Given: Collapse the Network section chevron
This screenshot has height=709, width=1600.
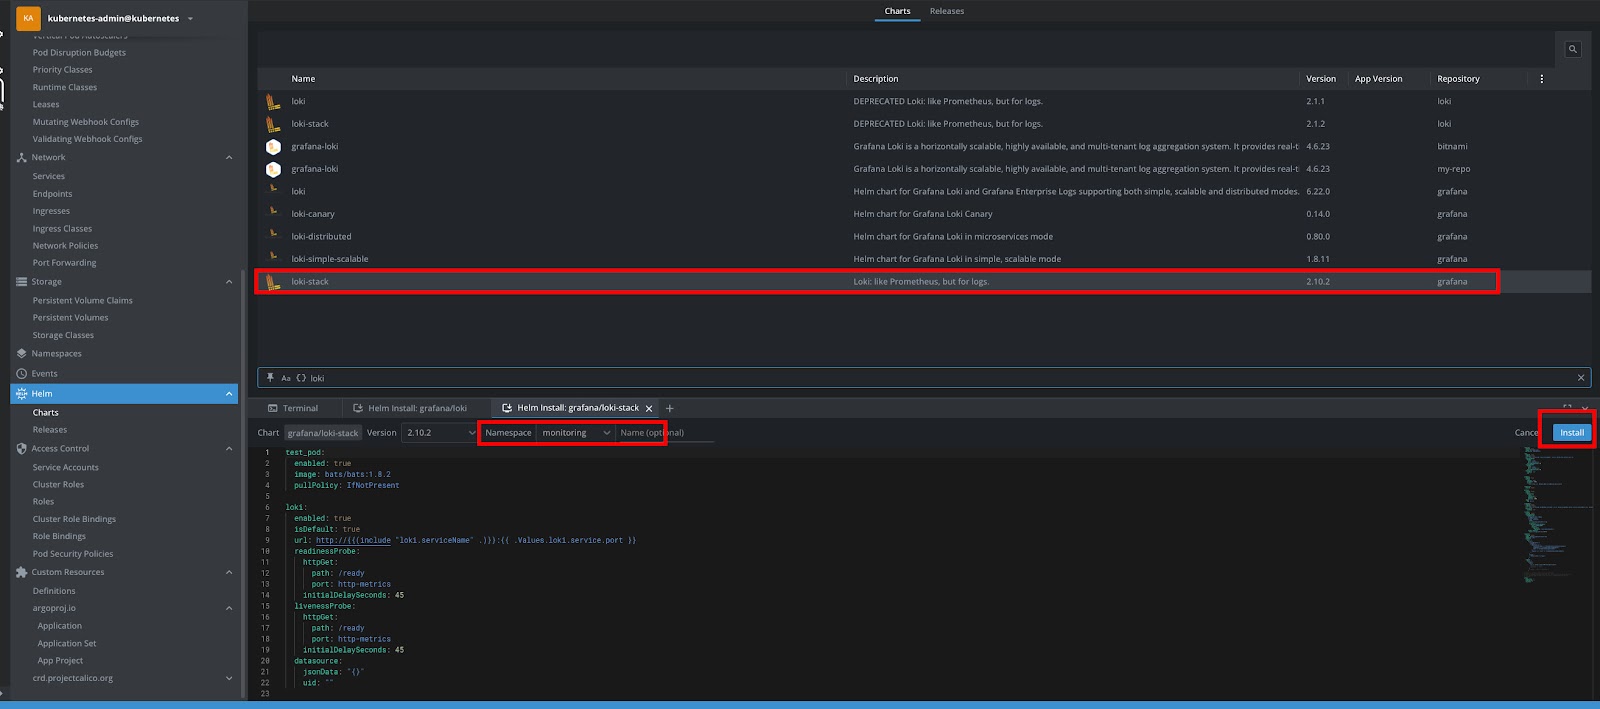Looking at the screenshot, I should point(229,157).
